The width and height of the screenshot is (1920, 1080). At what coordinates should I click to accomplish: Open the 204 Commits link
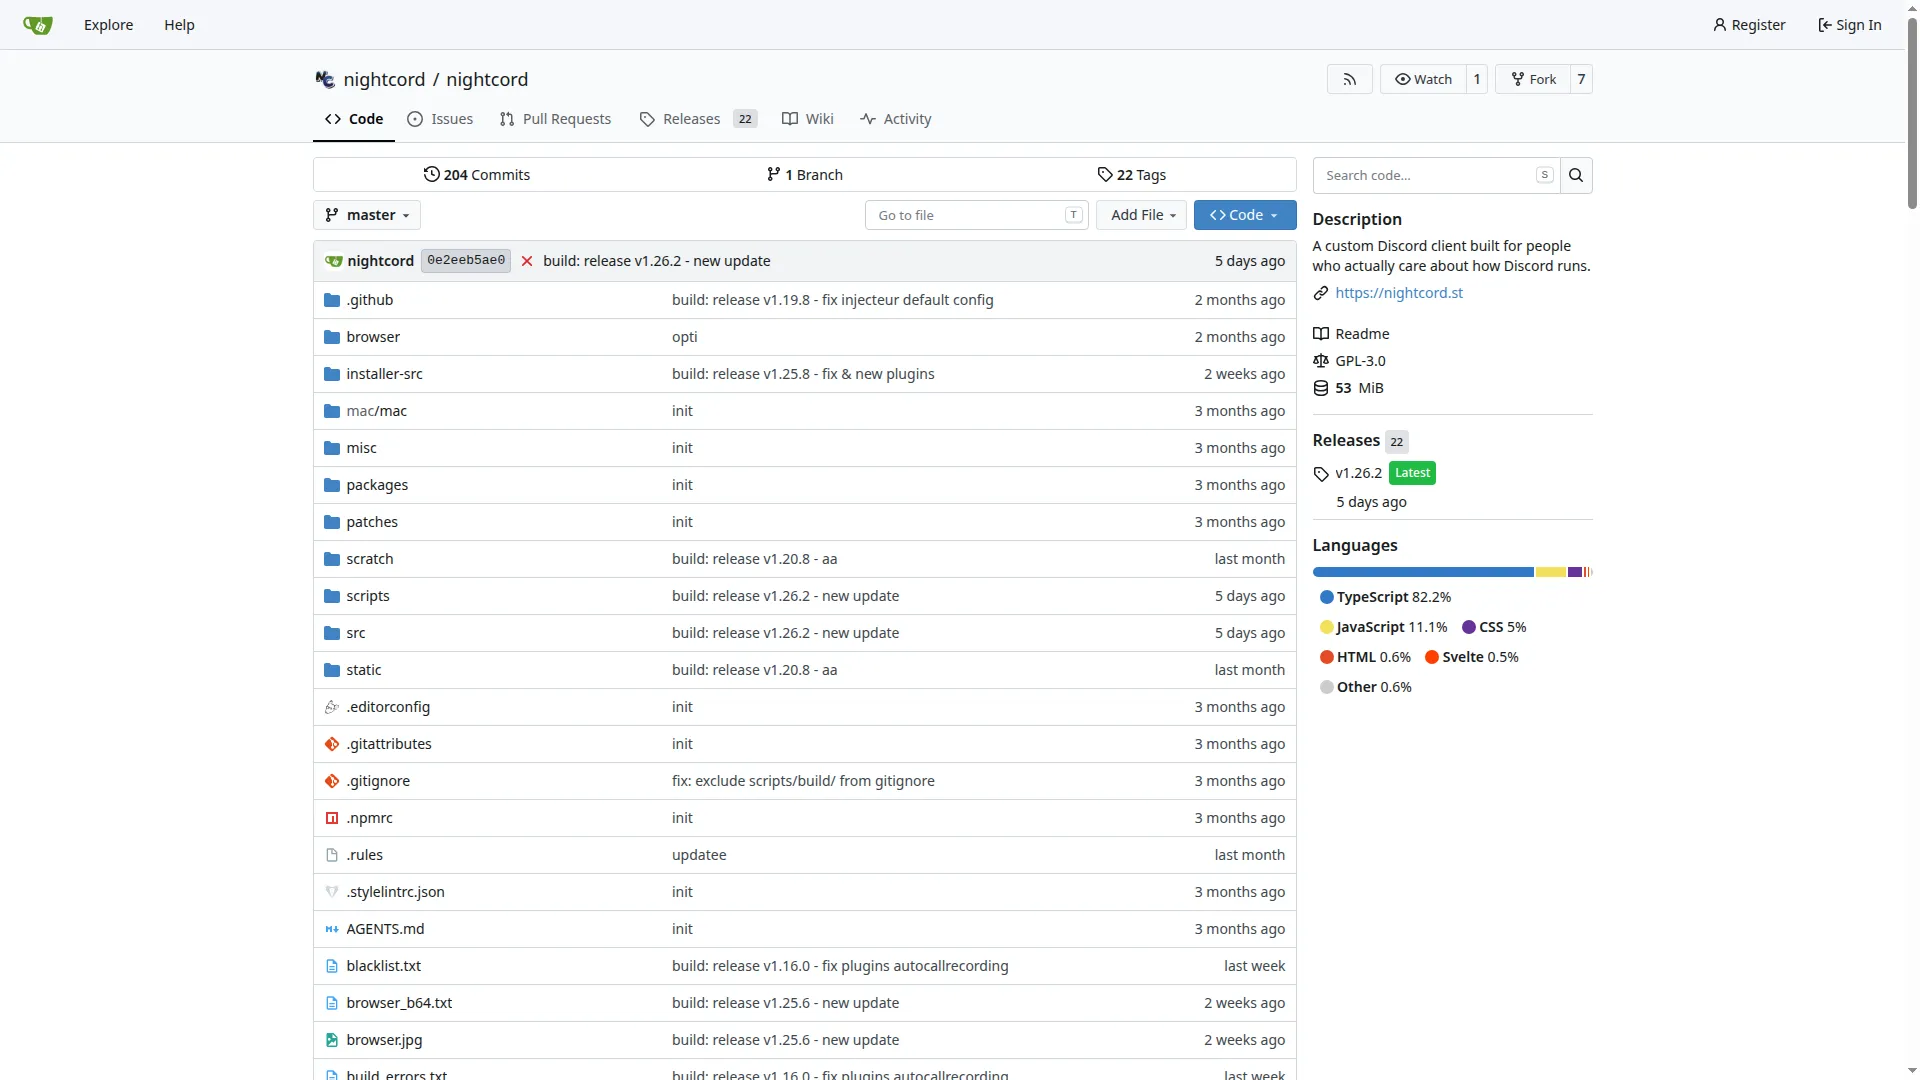click(x=476, y=175)
